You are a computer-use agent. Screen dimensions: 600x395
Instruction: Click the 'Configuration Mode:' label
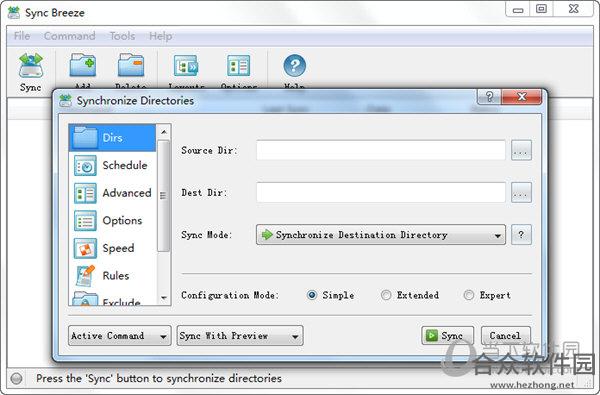click(x=230, y=295)
